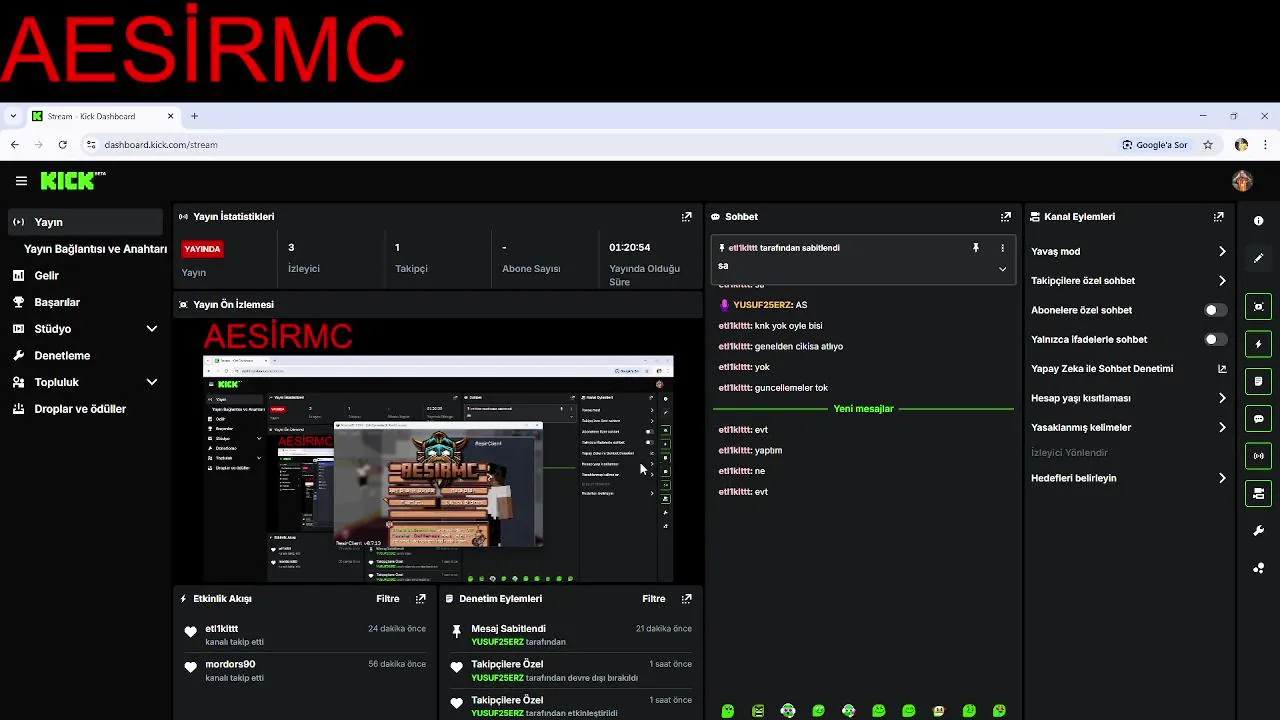Click the wrench icon in right toolbar
The image size is (1280, 720).
(x=1258, y=531)
